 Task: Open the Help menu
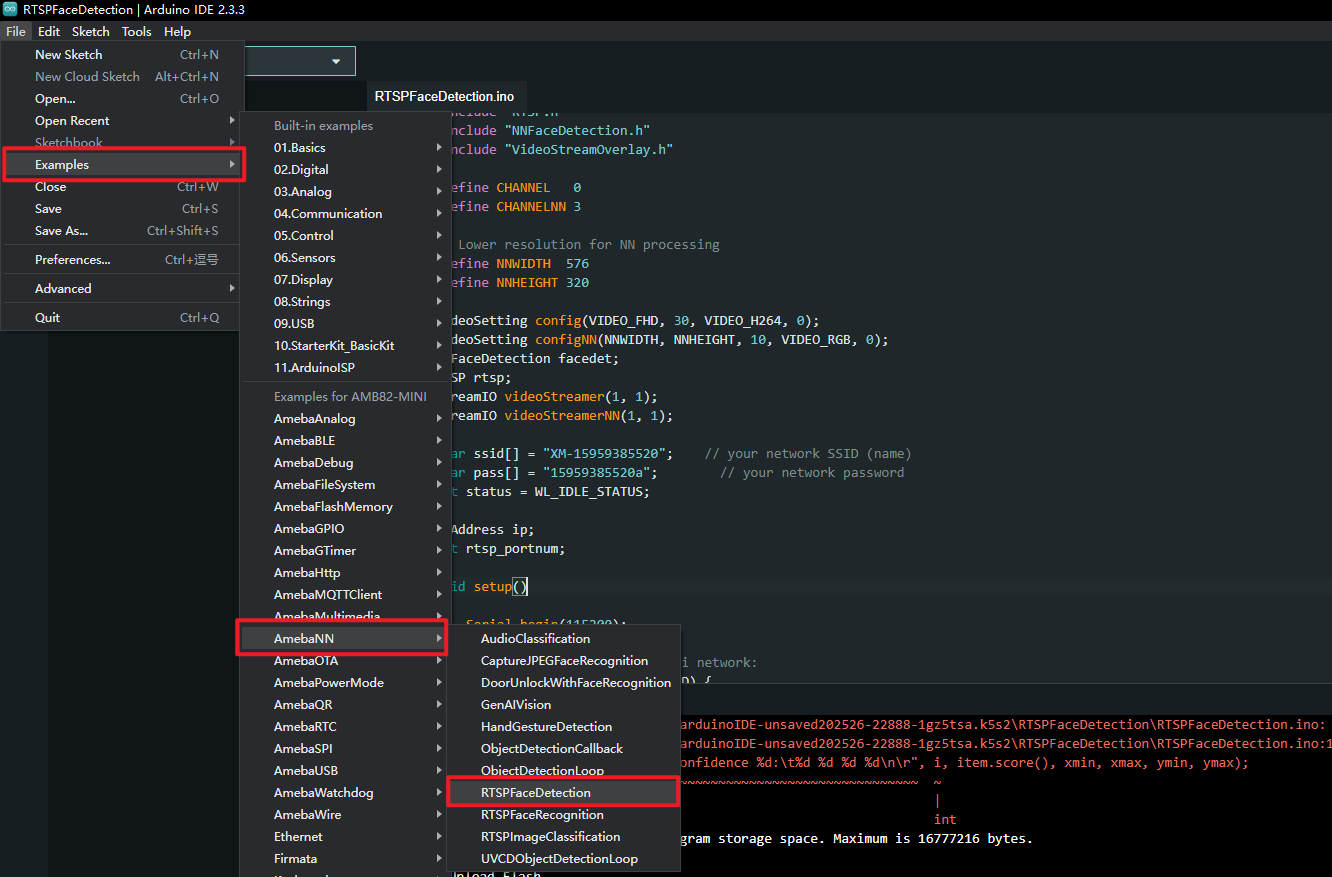click(177, 31)
